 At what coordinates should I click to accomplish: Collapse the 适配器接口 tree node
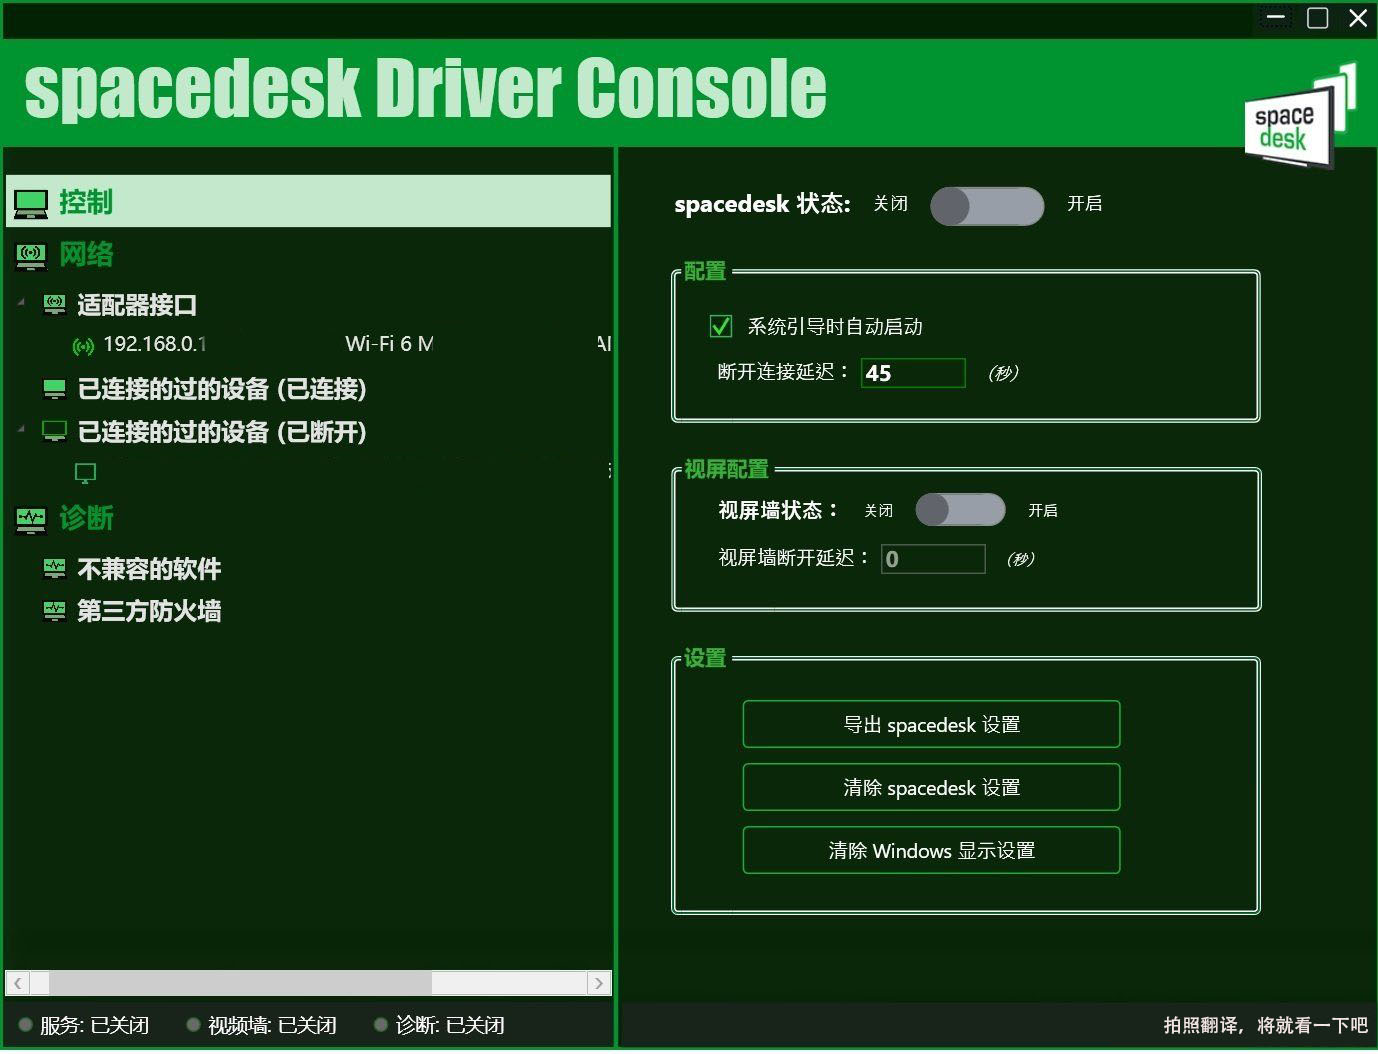[22, 301]
